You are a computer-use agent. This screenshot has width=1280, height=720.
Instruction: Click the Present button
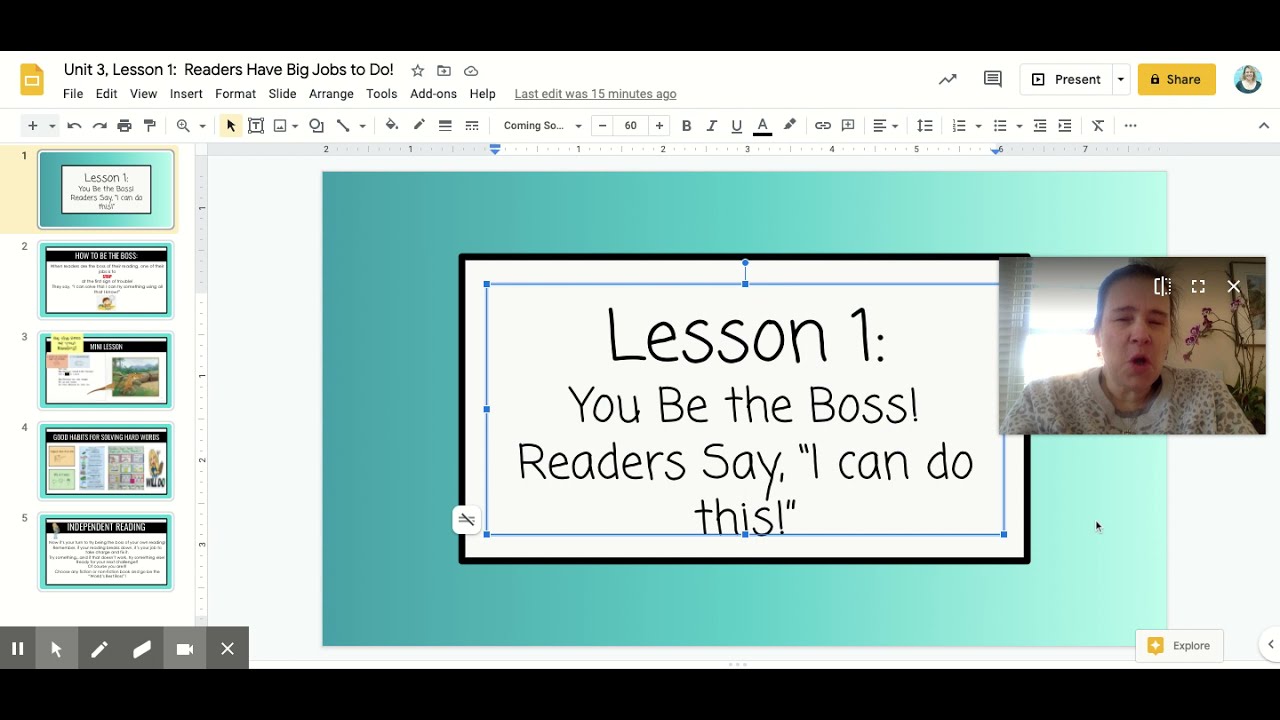1066,80
